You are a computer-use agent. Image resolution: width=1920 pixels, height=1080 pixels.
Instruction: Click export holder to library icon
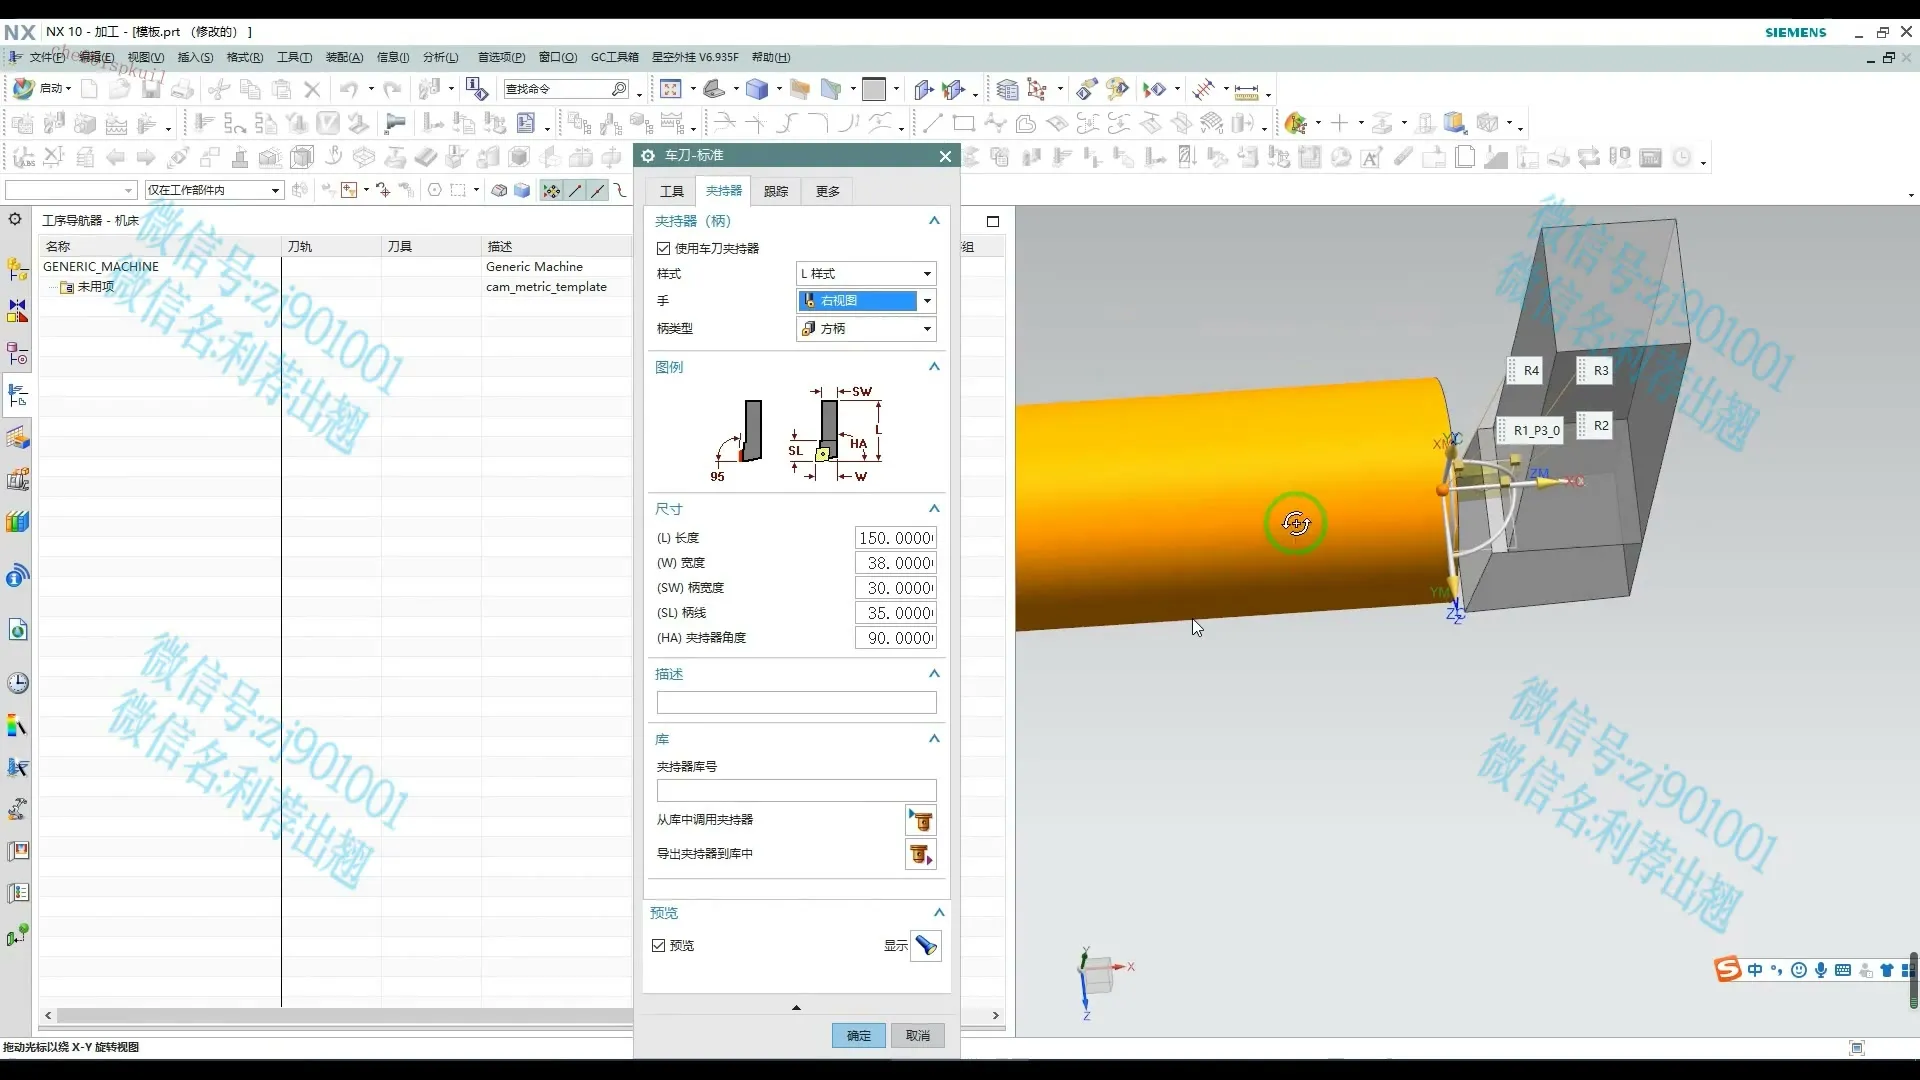coord(920,855)
